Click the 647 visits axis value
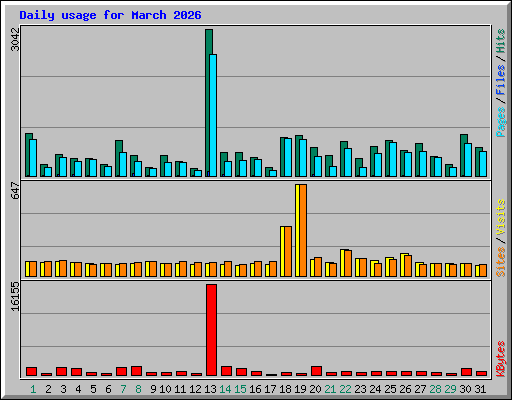The image size is (512, 400). pos(15,190)
